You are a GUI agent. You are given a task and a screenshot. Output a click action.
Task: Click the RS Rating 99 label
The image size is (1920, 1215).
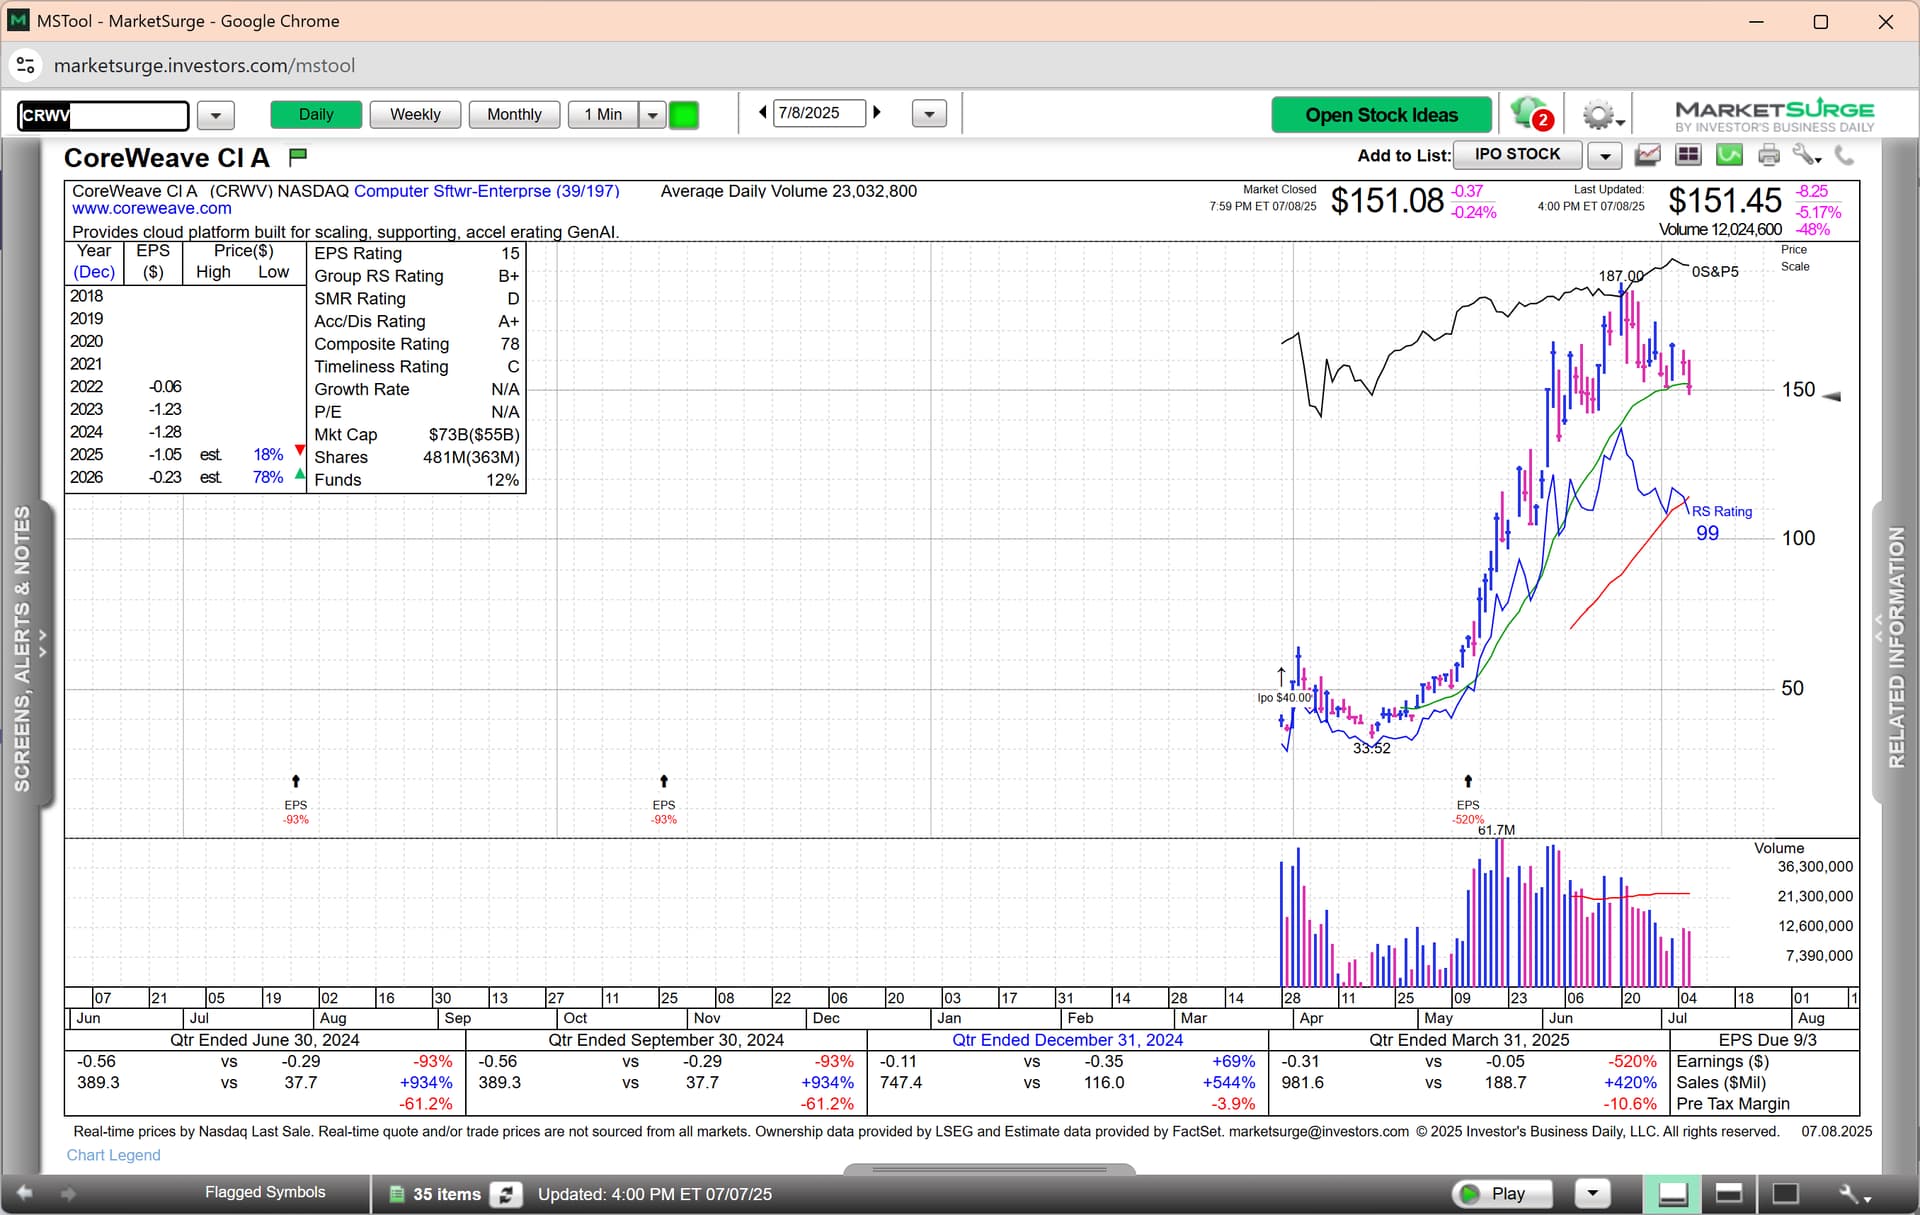[x=1721, y=523]
